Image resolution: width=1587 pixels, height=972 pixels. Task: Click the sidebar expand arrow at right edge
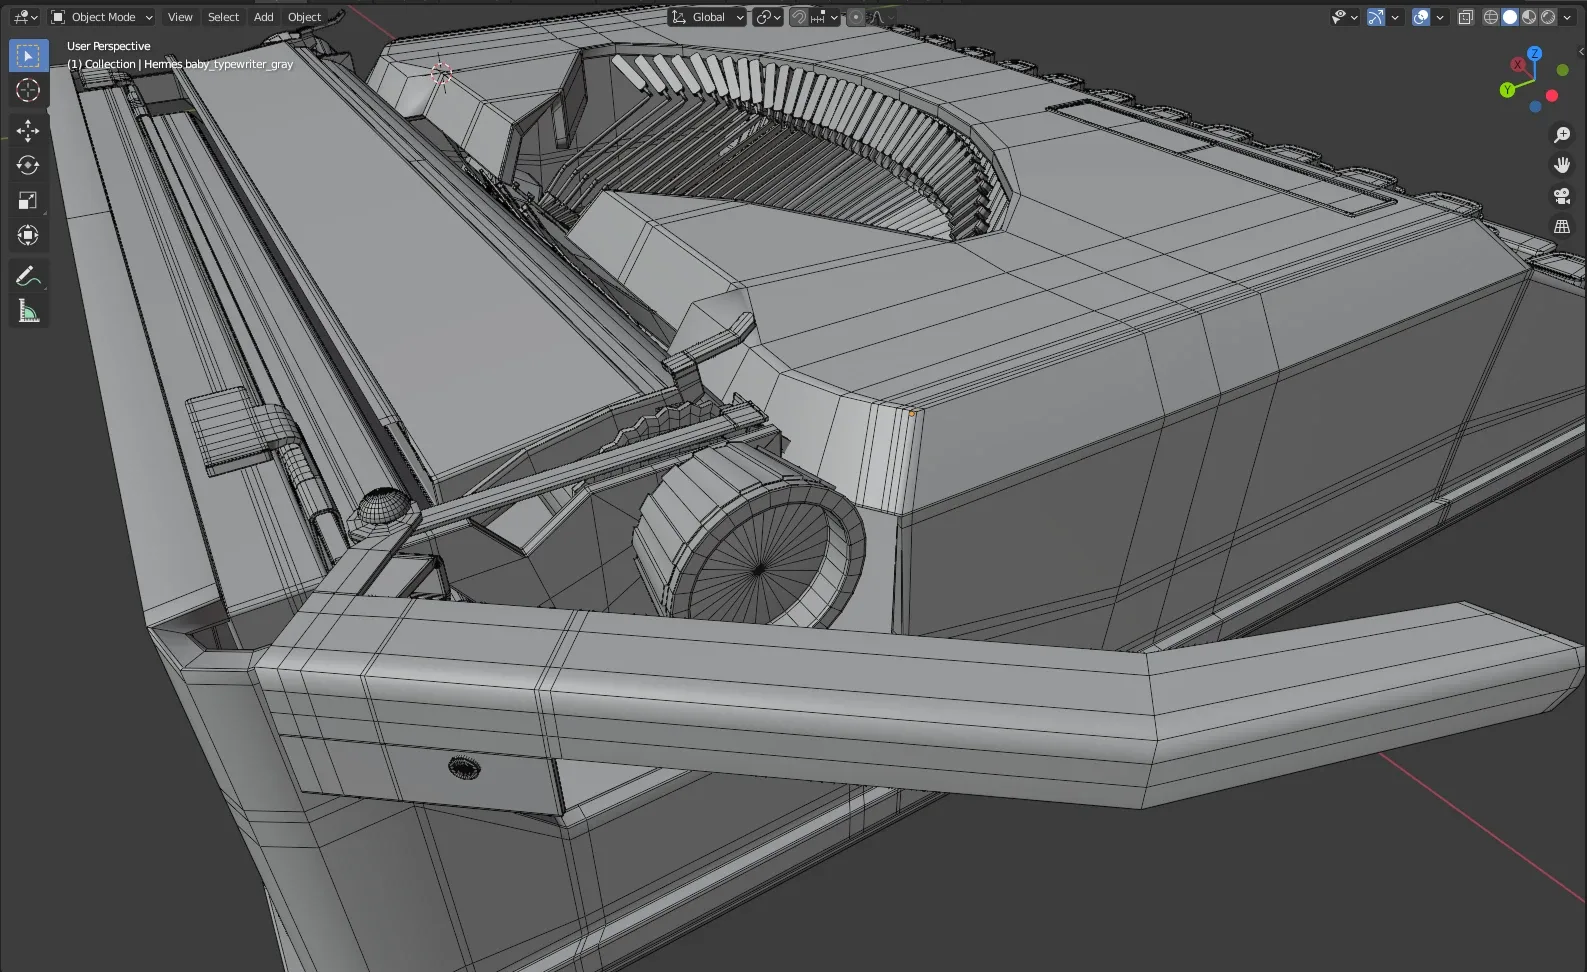tap(1581, 51)
